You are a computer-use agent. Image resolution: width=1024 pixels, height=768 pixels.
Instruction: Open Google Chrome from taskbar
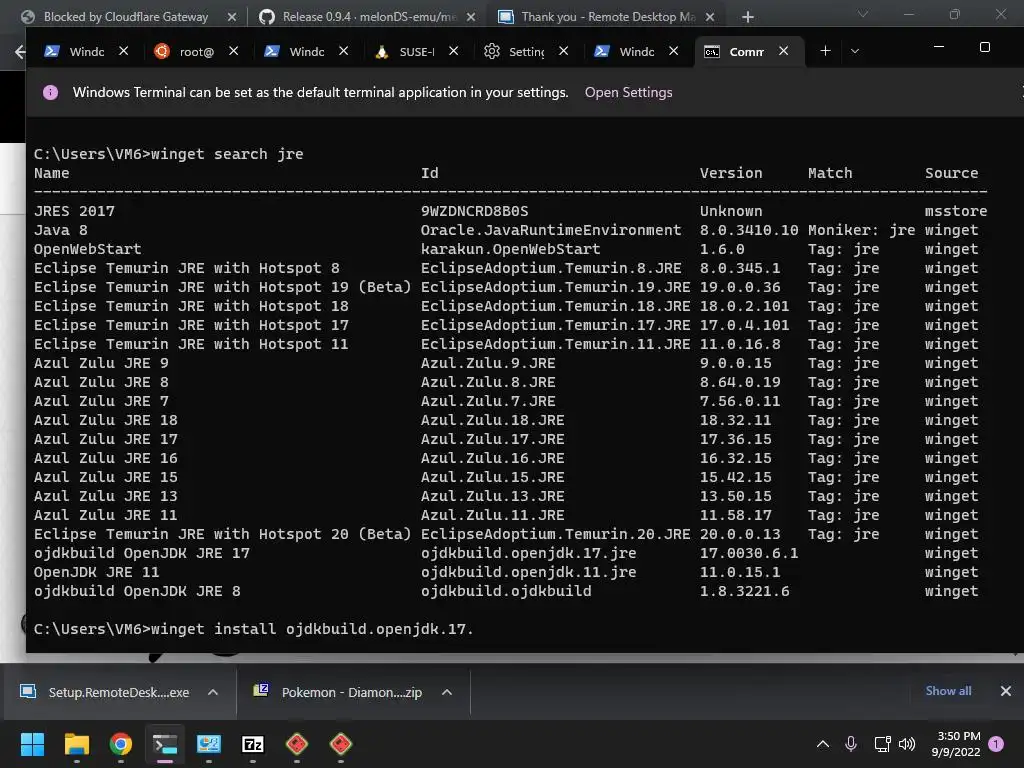click(x=121, y=744)
